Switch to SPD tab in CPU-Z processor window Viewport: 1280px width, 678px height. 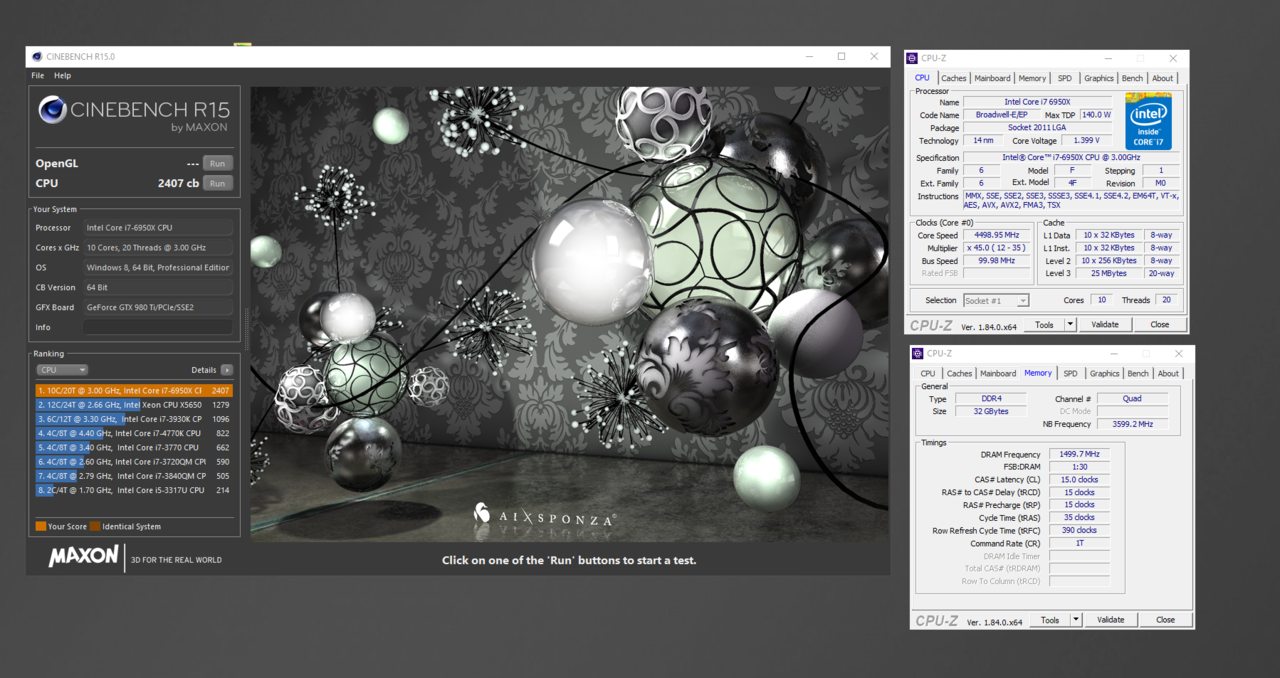[x=1065, y=78]
